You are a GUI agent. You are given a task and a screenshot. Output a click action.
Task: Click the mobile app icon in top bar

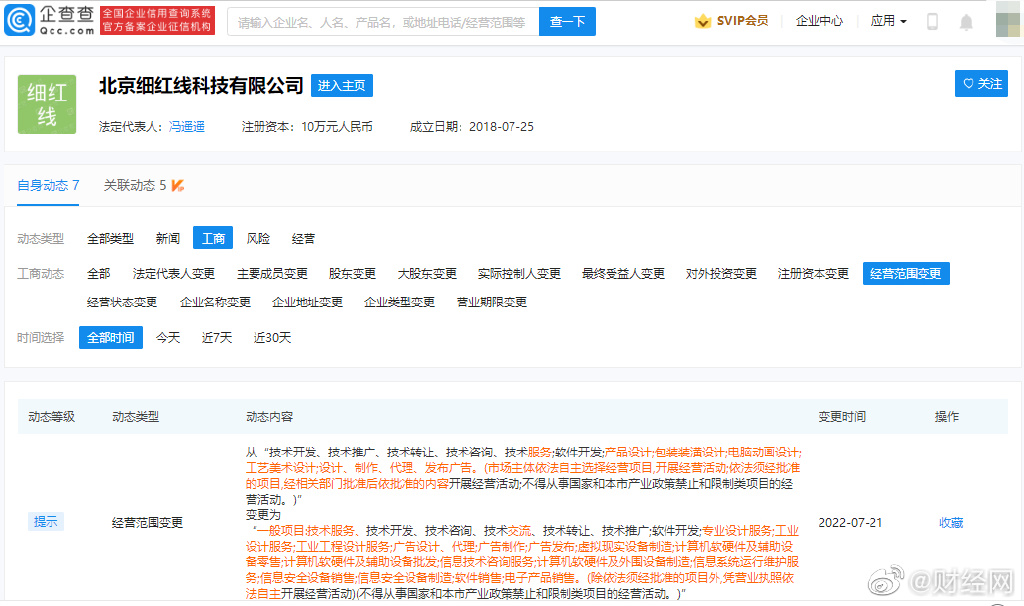[932, 20]
